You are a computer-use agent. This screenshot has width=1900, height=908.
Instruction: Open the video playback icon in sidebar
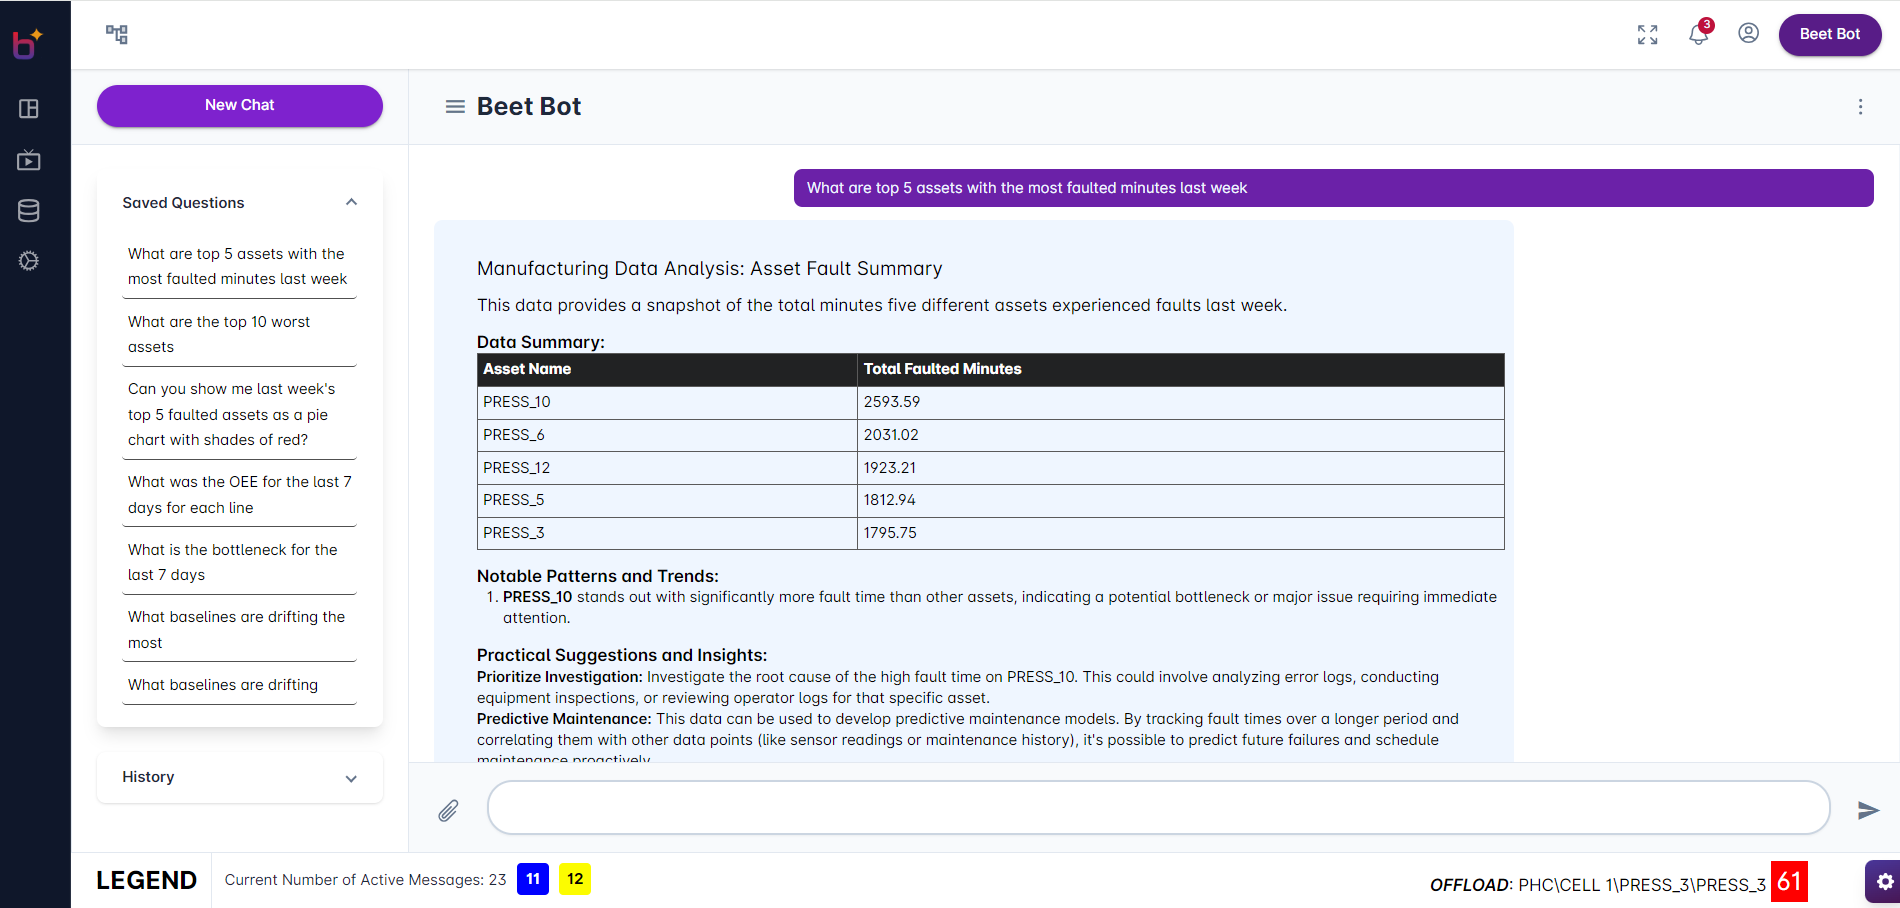click(29, 160)
